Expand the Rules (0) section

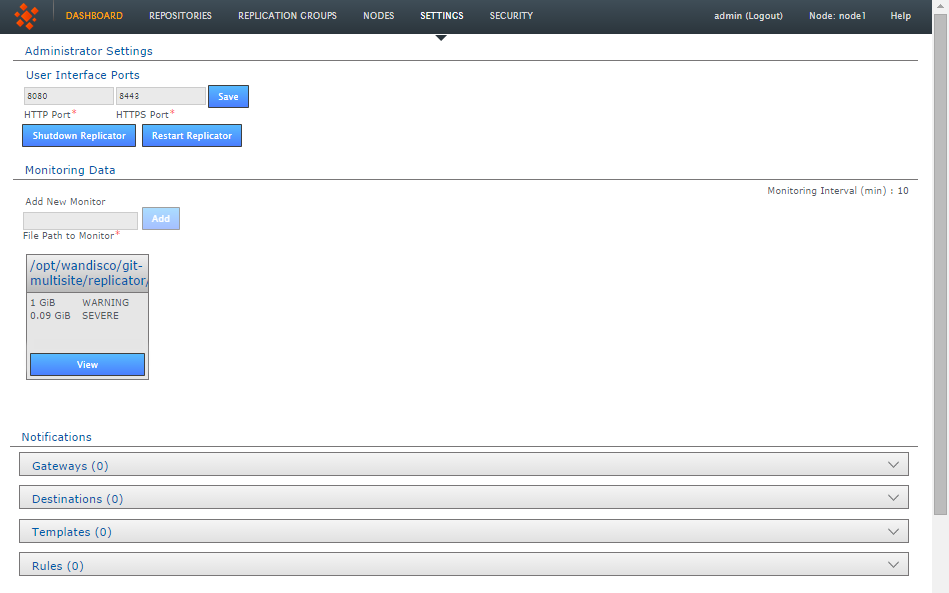(x=464, y=565)
